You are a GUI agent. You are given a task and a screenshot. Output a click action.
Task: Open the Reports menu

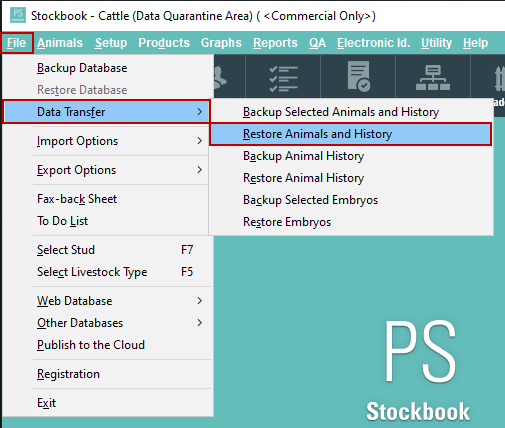point(275,43)
